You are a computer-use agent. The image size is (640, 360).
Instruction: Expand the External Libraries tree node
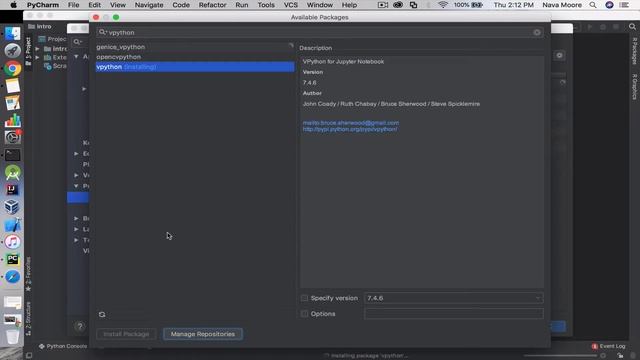coord(38,57)
